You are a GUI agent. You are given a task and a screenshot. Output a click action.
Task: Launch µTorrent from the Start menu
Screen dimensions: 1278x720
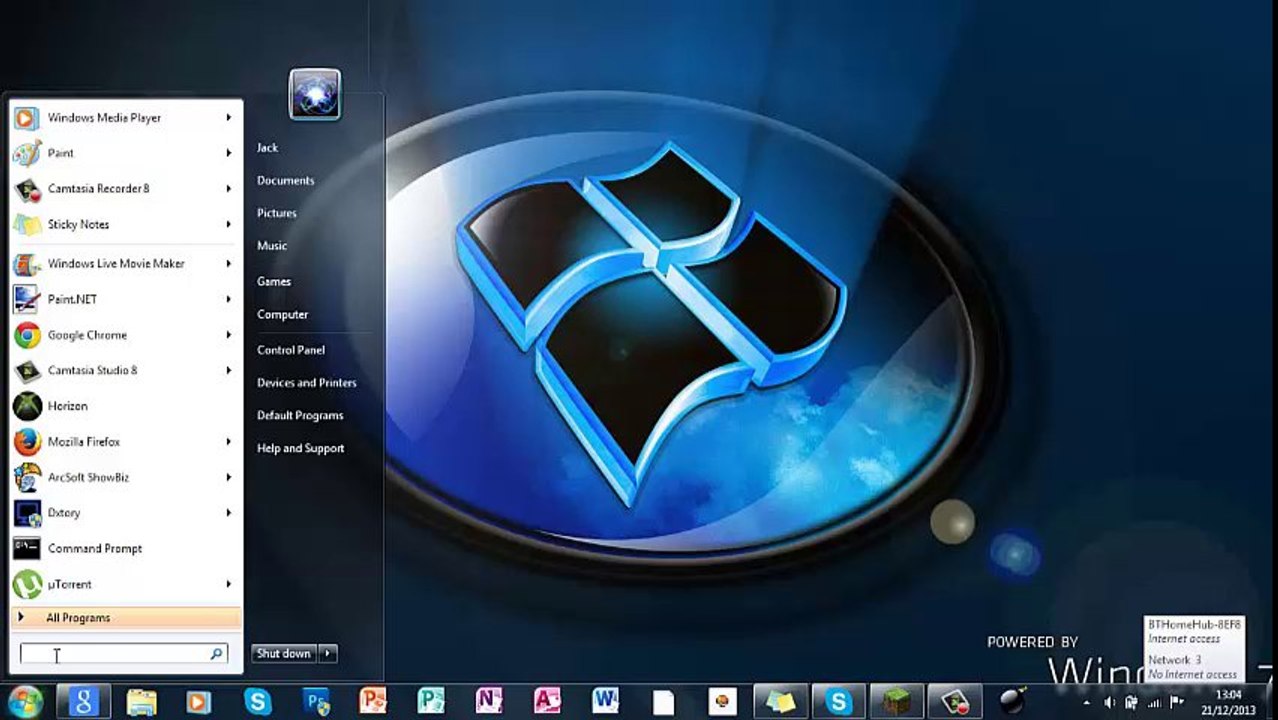[125, 584]
